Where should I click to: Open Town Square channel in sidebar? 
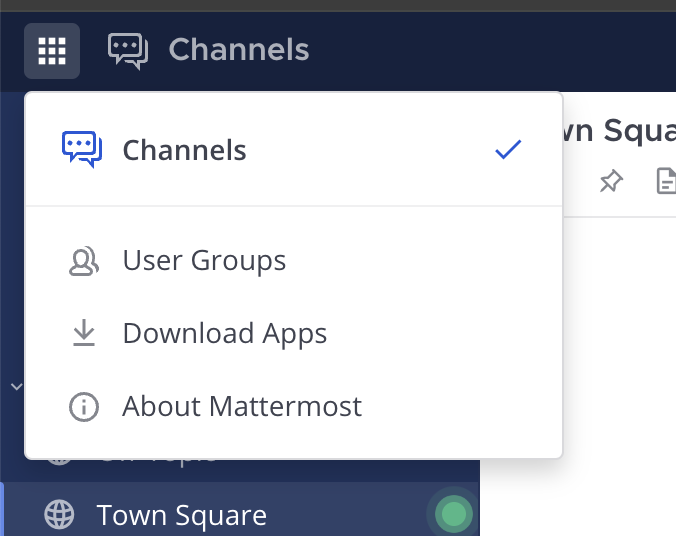(x=241, y=509)
